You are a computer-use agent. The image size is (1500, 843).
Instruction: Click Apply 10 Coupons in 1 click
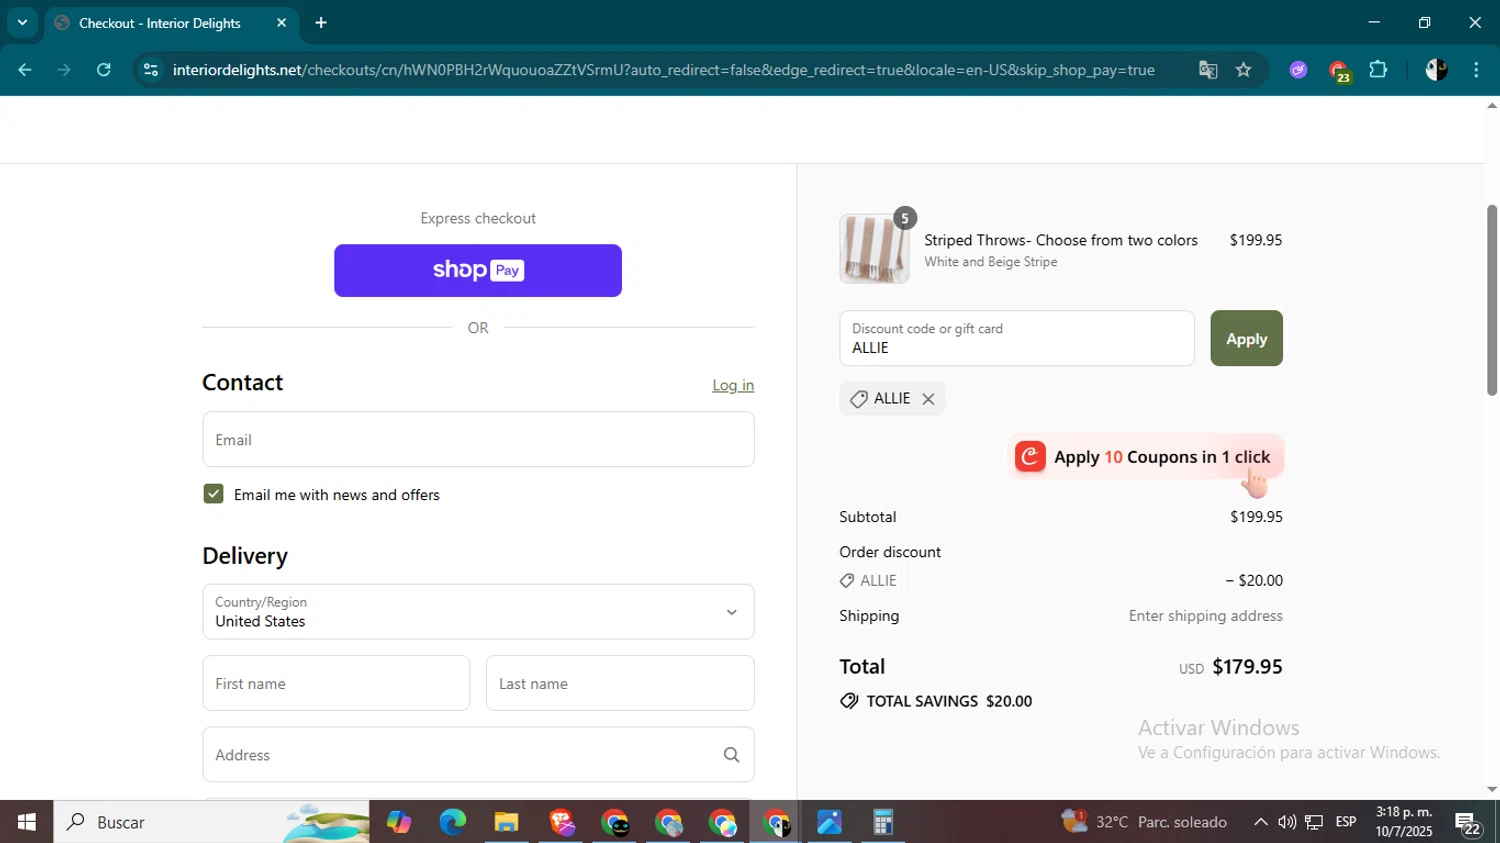point(1146,457)
